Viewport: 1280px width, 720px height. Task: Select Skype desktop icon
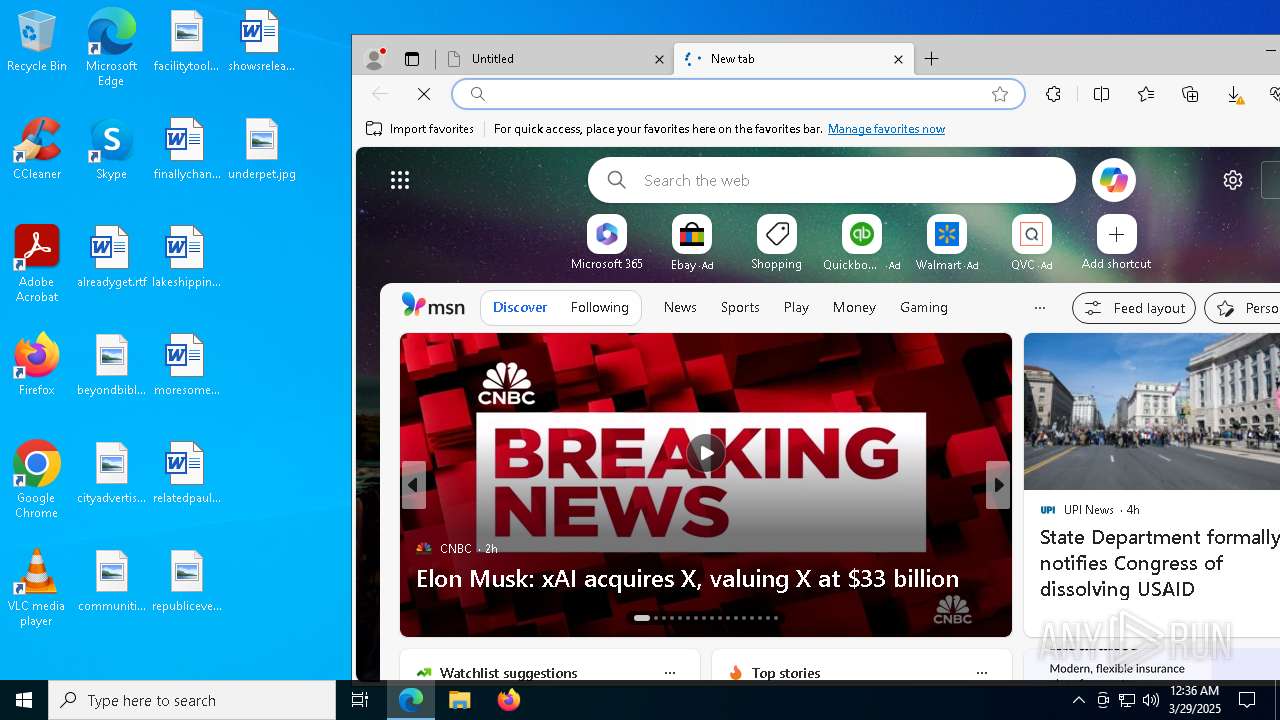[x=111, y=148]
